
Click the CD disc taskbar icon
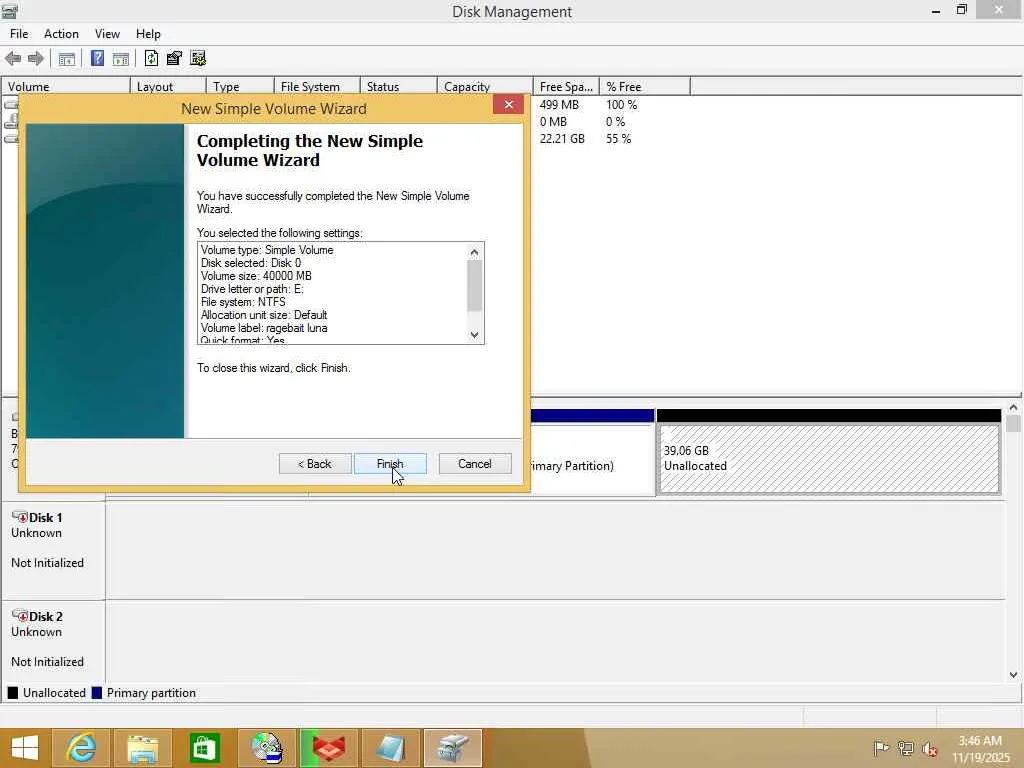tap(266, 748)
